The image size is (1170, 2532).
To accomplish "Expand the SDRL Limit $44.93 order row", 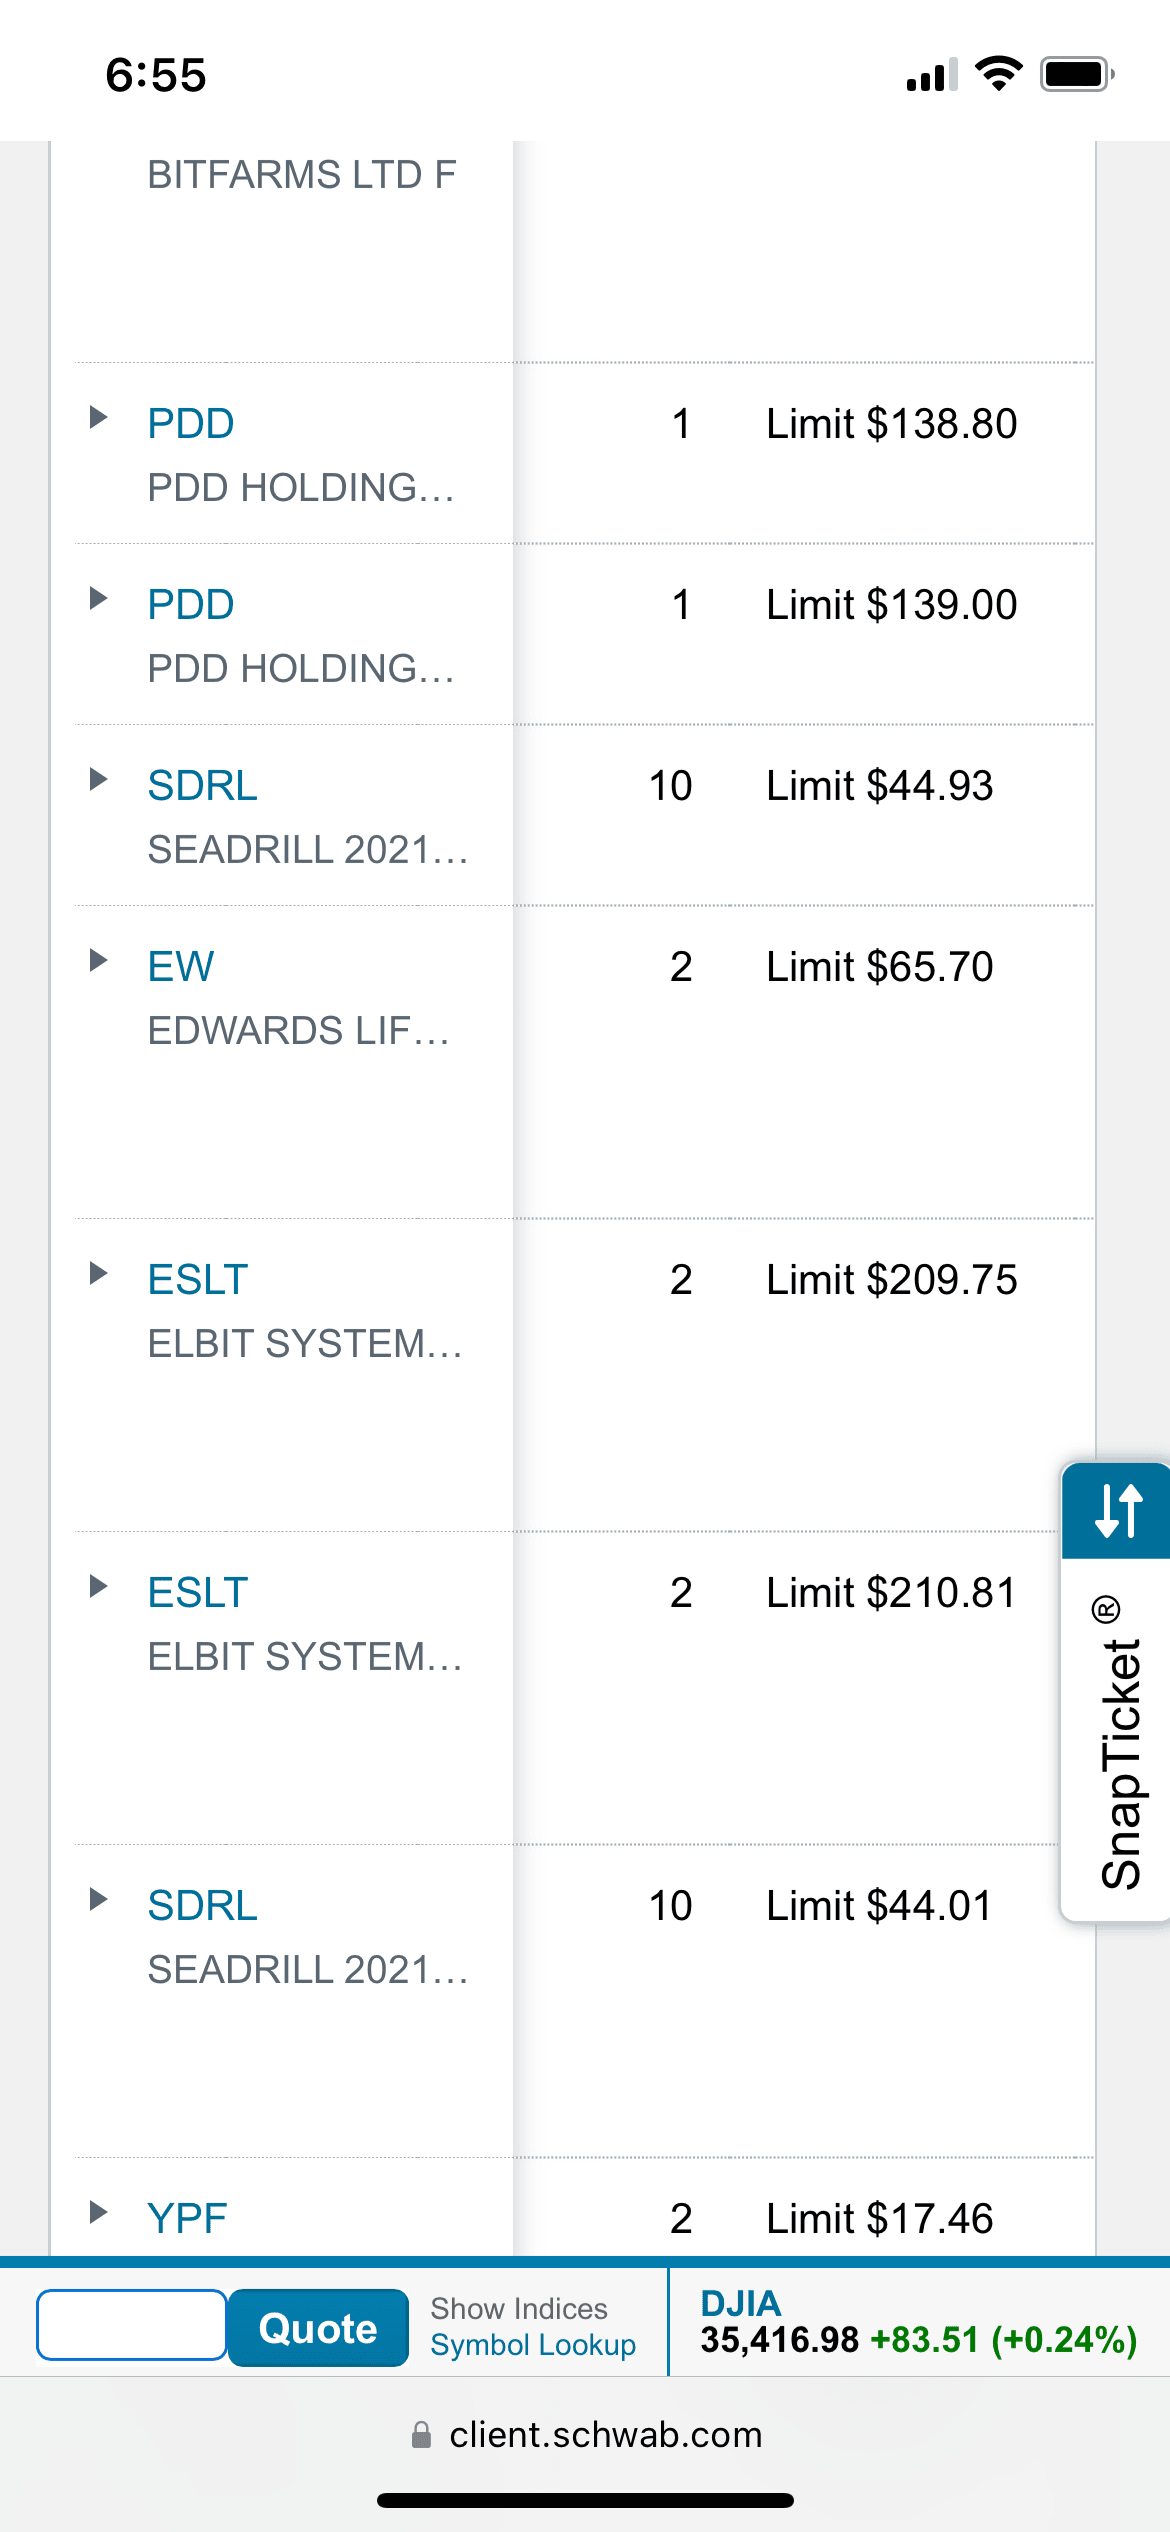I will pyautogui.click(x=98, y=779).
